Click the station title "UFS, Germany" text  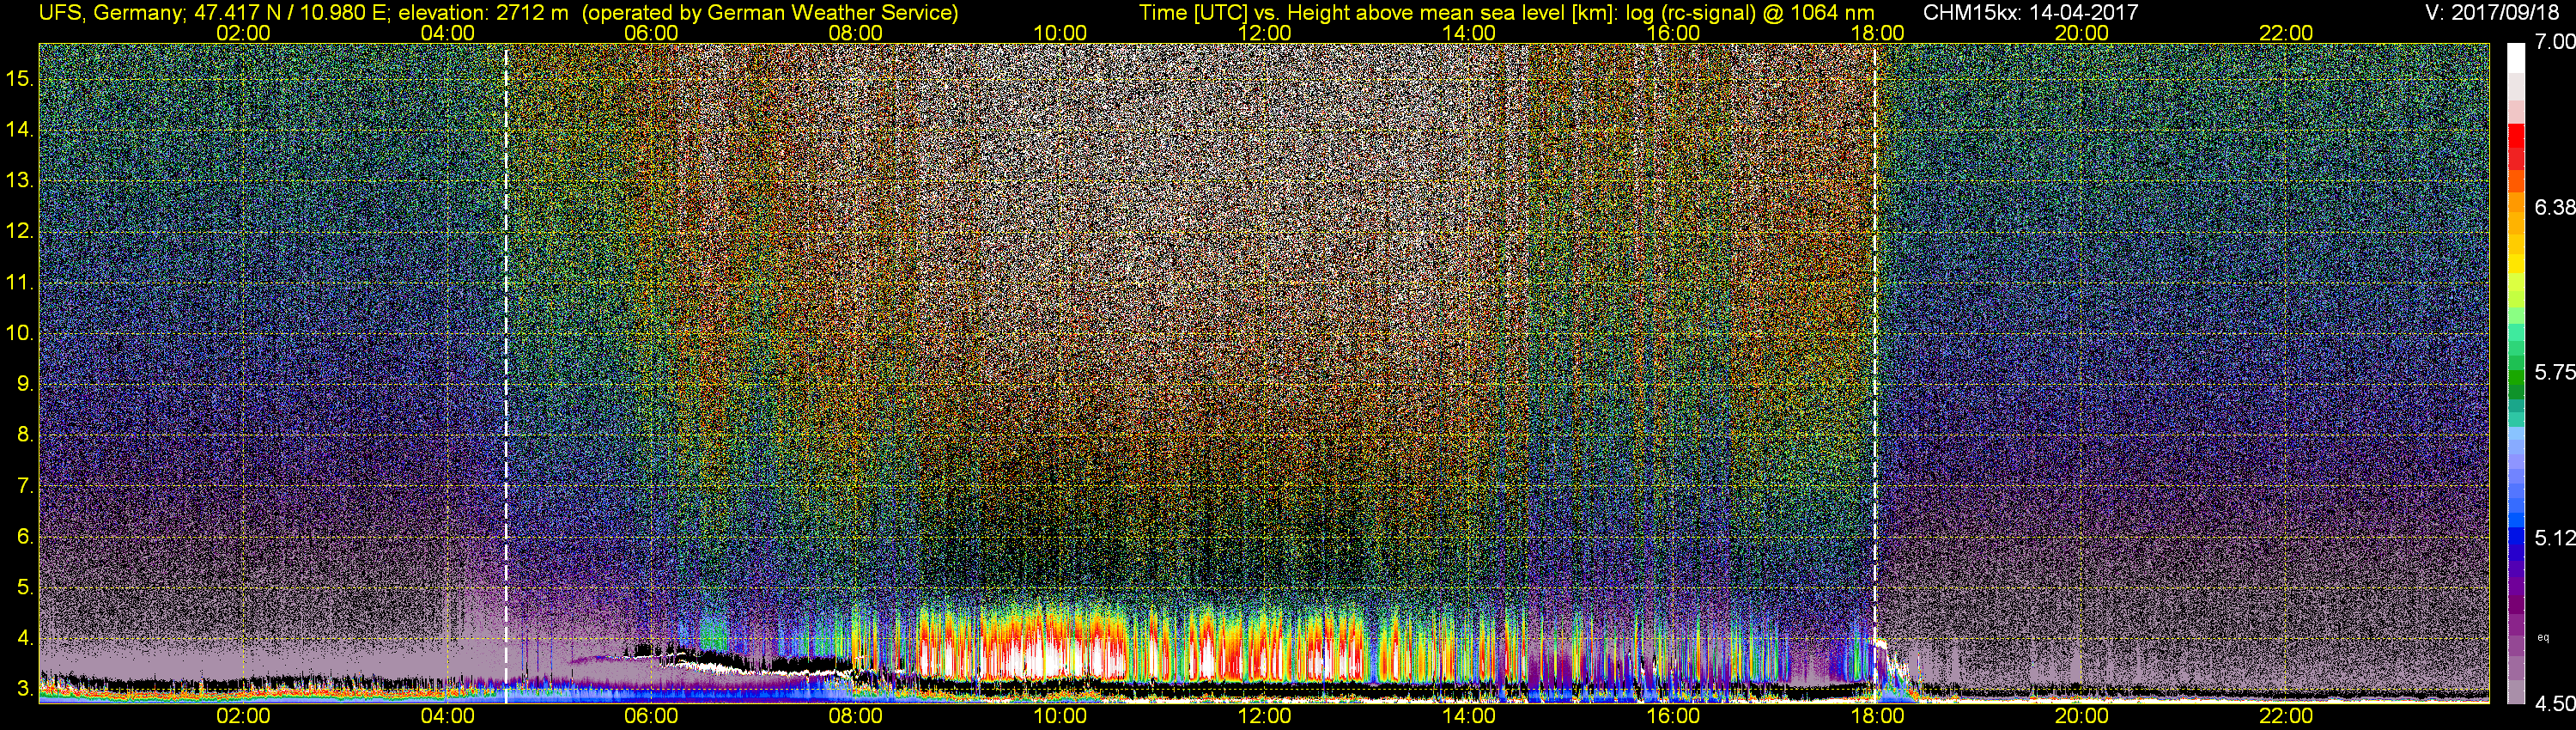point(110,12)
